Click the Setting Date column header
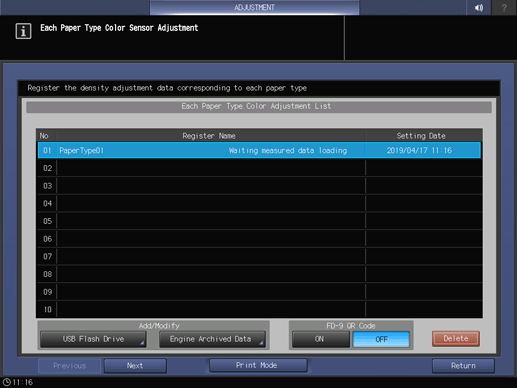 tap(421, 136)
